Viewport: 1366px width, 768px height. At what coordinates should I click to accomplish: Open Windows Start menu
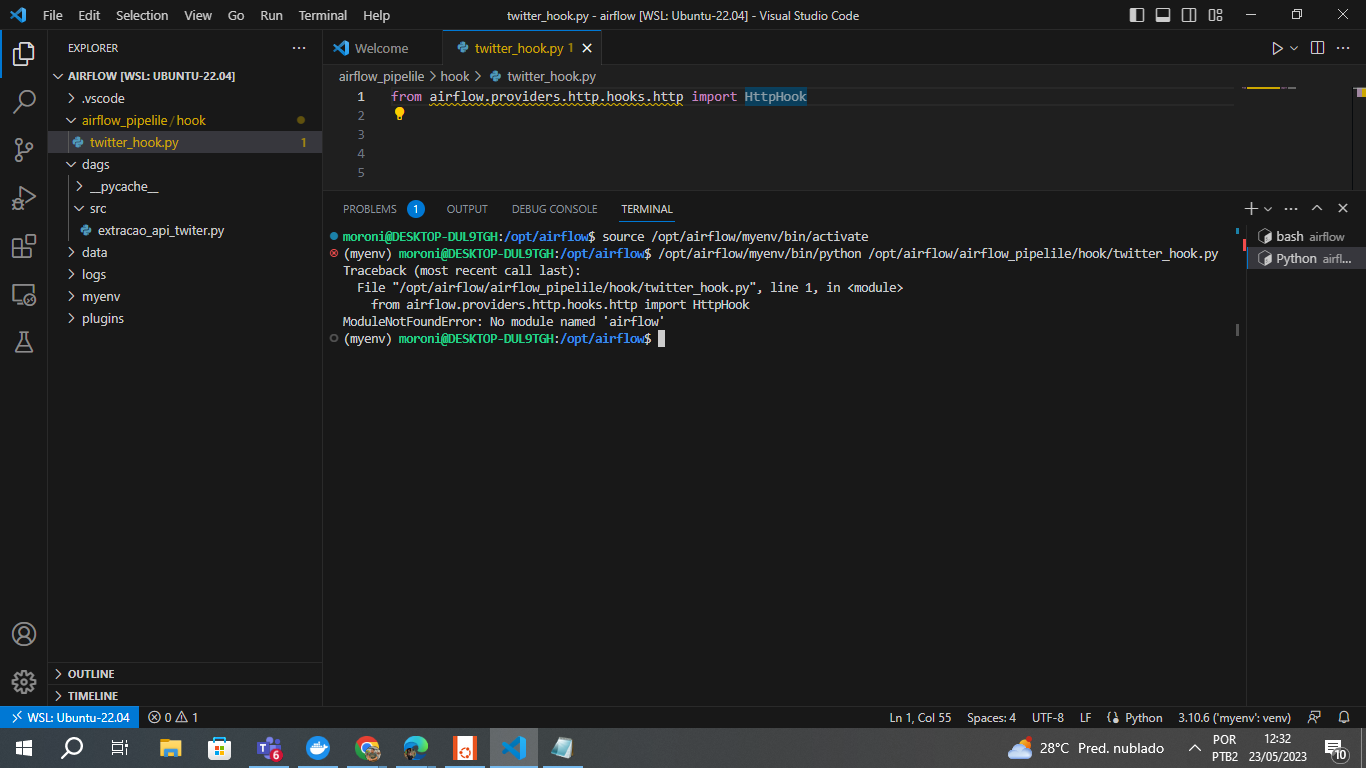tap(24, 748)
